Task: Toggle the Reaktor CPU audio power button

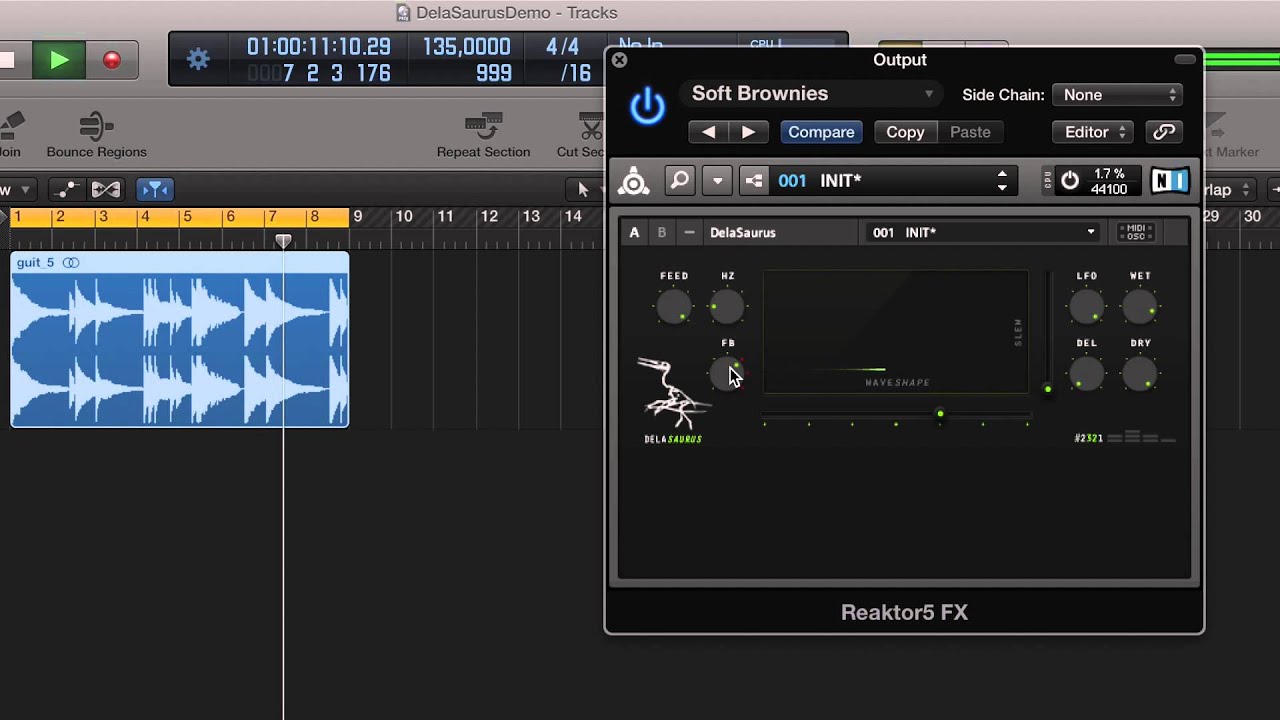Action: click(1070, 181)
